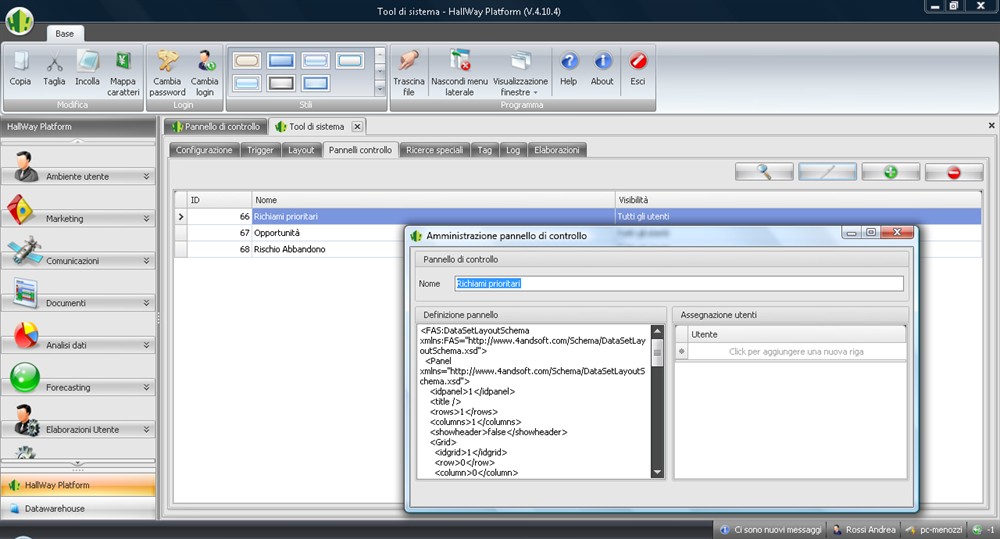
Task: Select the Richiami prioritari table row
Action: click(x=578, y=216)
